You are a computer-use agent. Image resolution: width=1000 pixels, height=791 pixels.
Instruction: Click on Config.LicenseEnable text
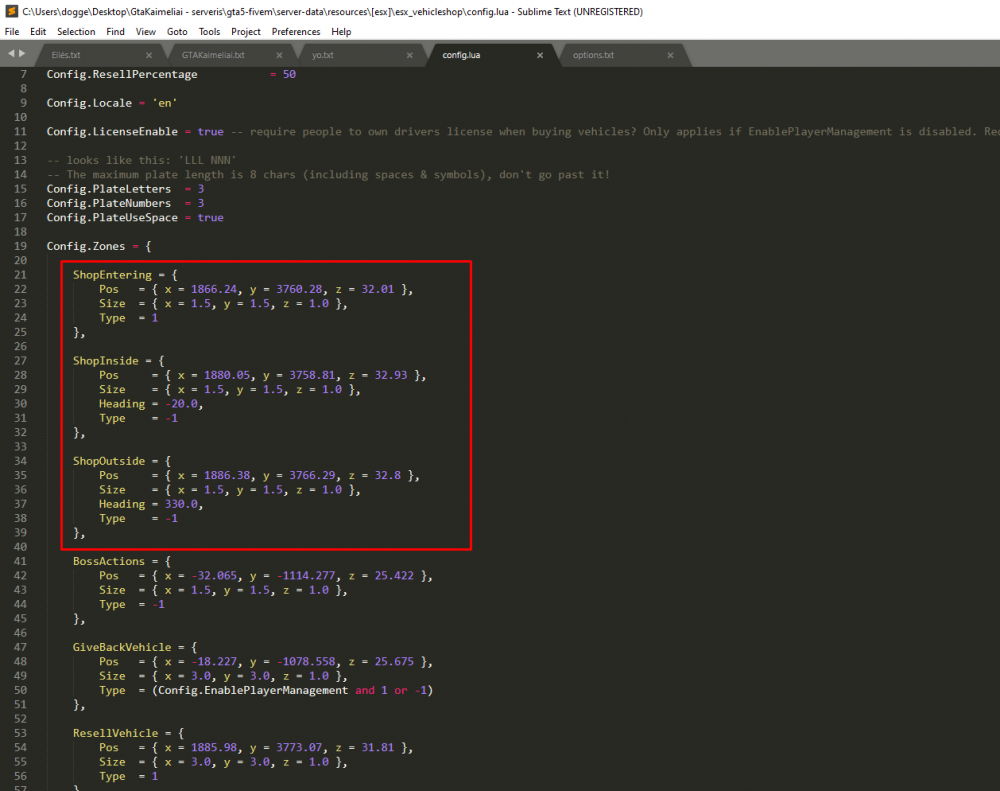click(x=112, y=132)
